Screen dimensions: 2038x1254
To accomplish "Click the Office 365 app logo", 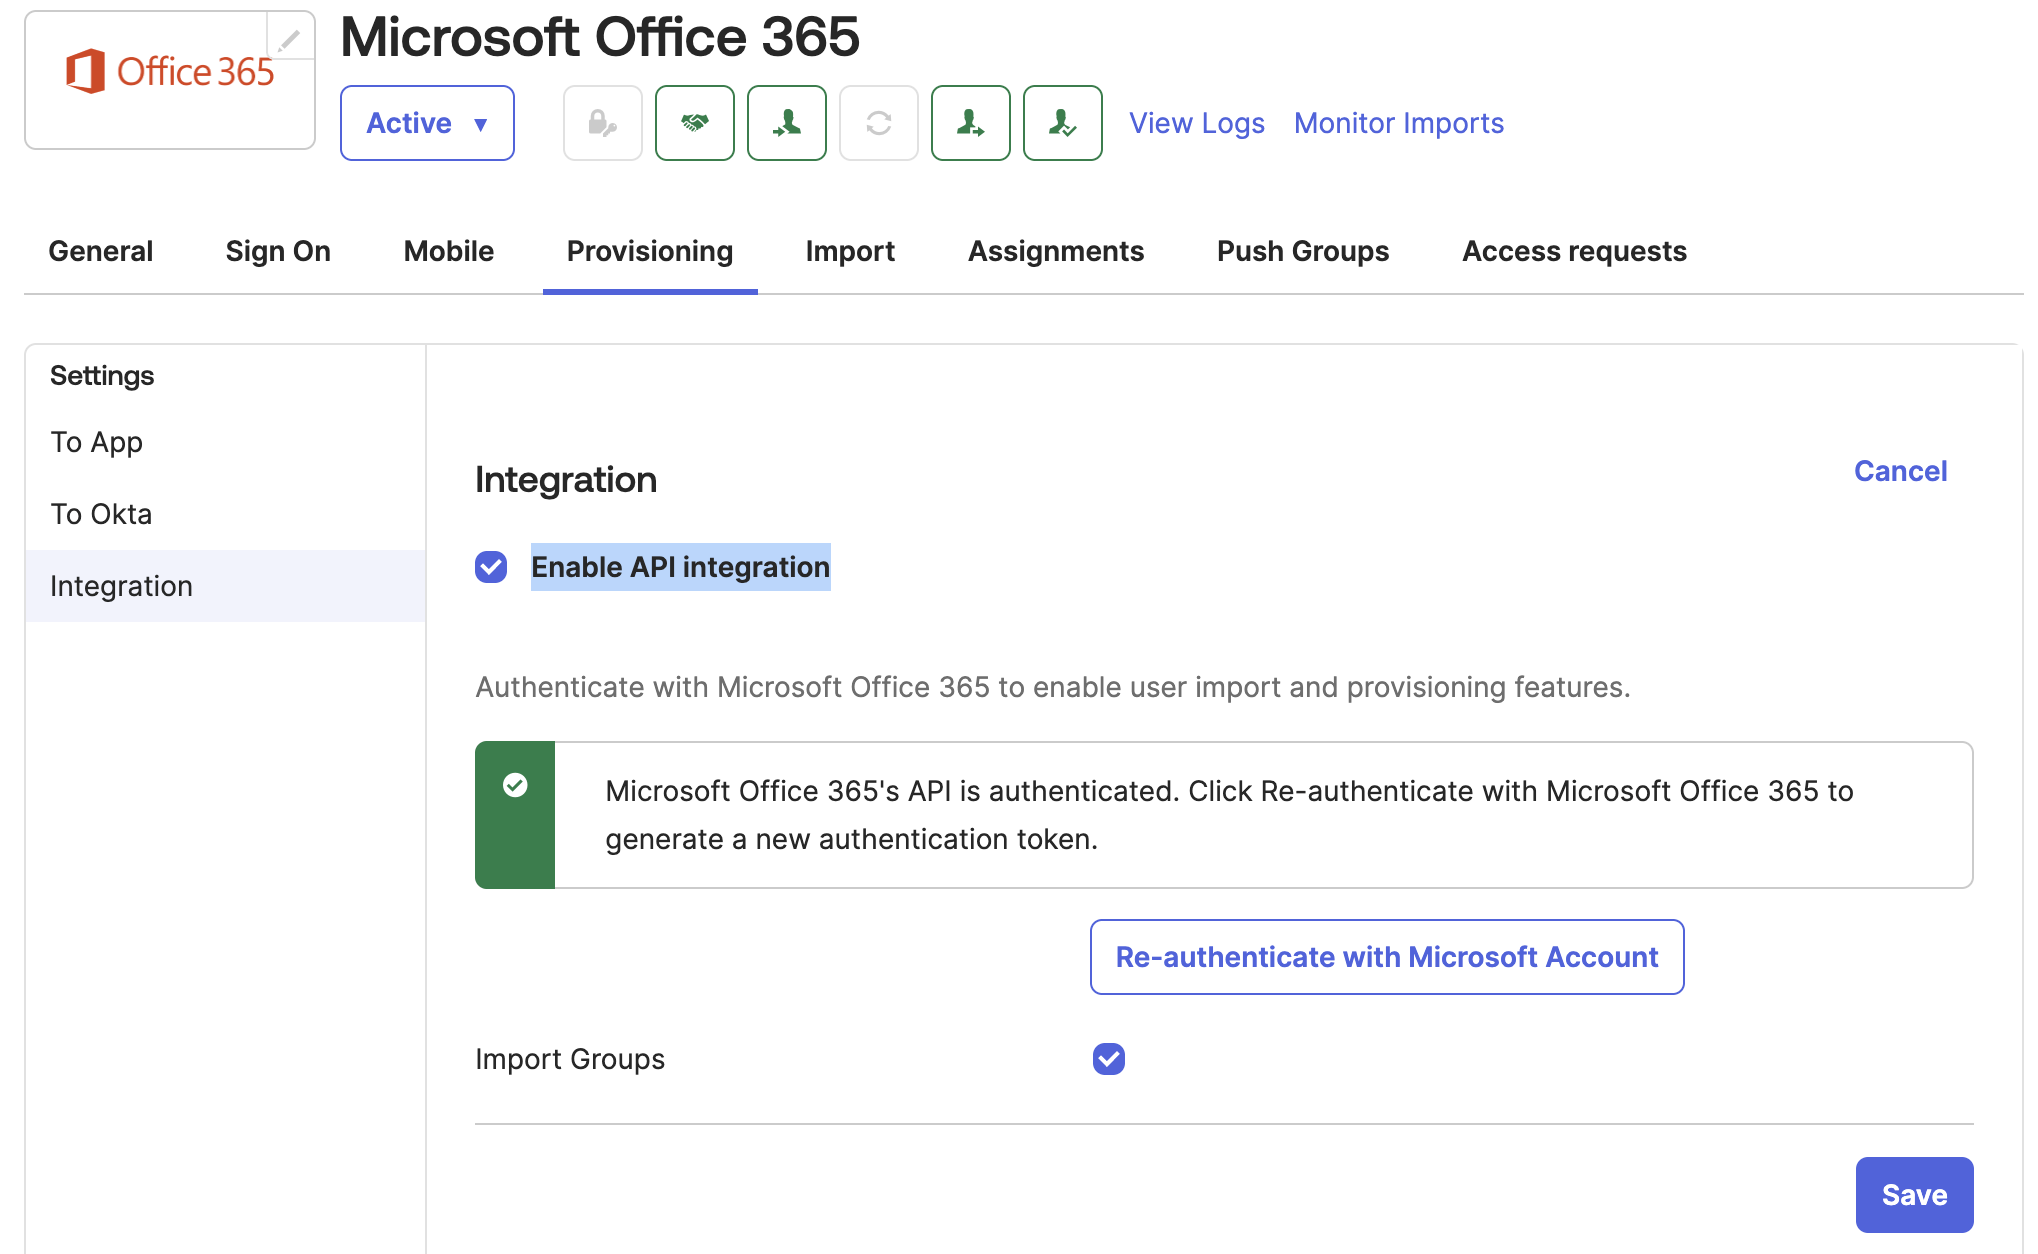I will 170,73.
